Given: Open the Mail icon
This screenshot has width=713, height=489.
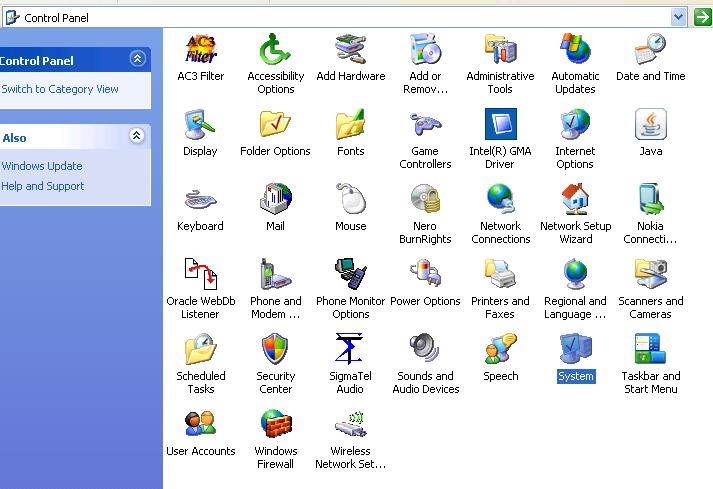Looking at the screenshot, I should [x=276, y=199].
